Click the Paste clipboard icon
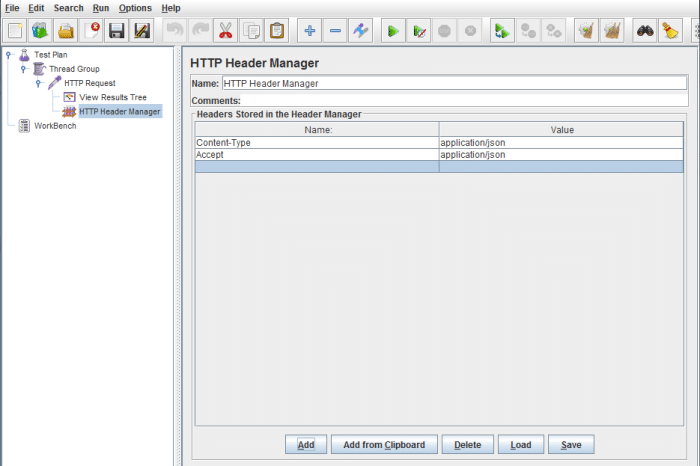Viewport: 700px width, 466px height. [277, 31]
